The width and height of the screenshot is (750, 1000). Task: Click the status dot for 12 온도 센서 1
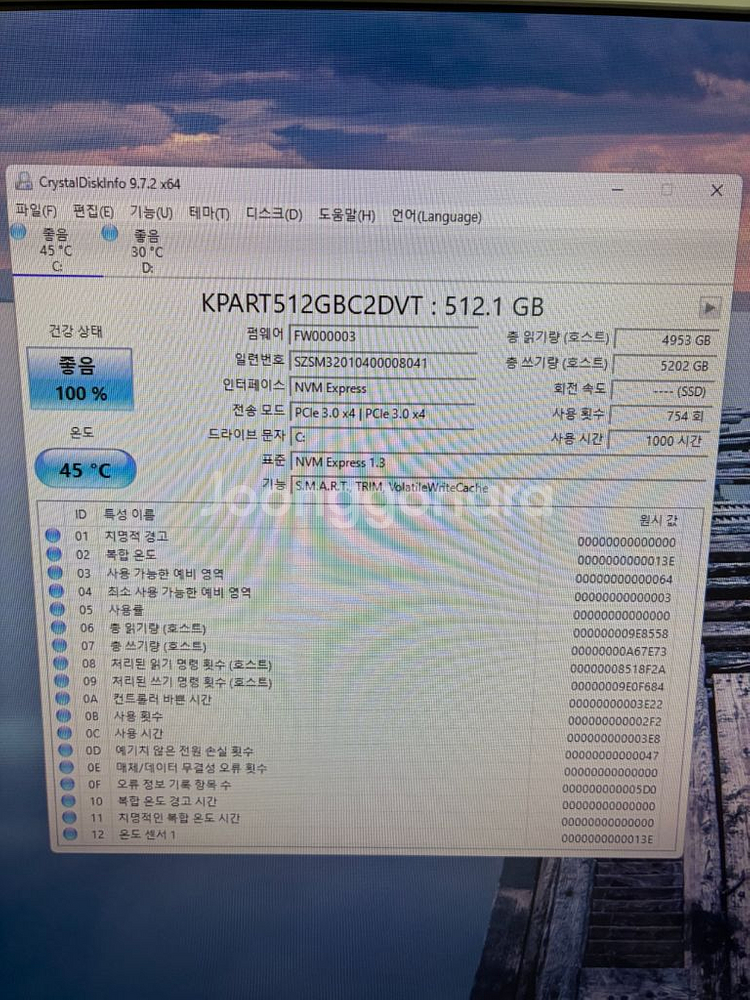coord(70,834)
